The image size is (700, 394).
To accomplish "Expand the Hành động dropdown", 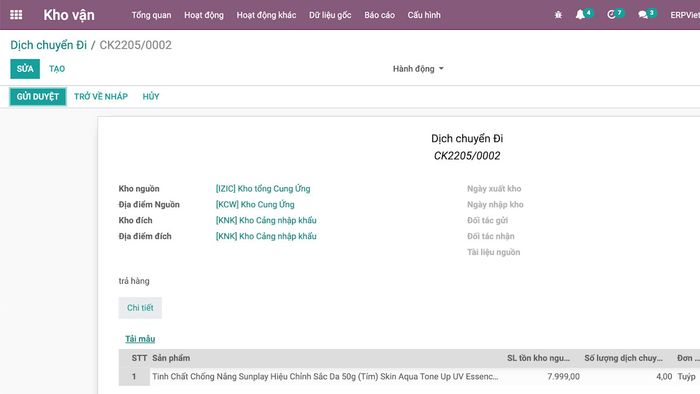I will (x=418, y=69).
